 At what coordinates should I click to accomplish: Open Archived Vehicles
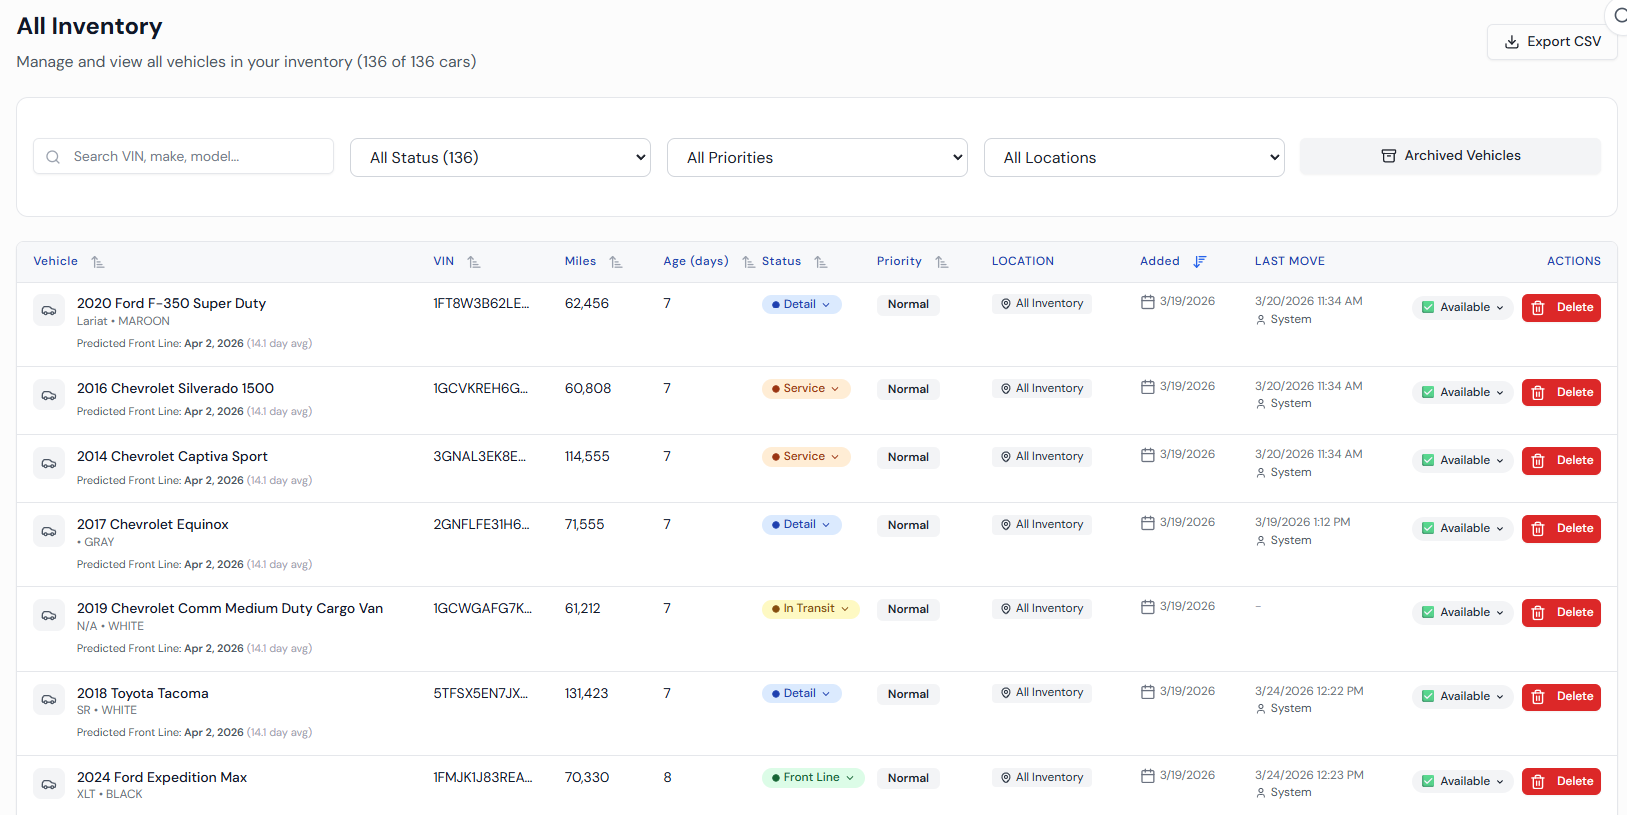[1450, 156]
